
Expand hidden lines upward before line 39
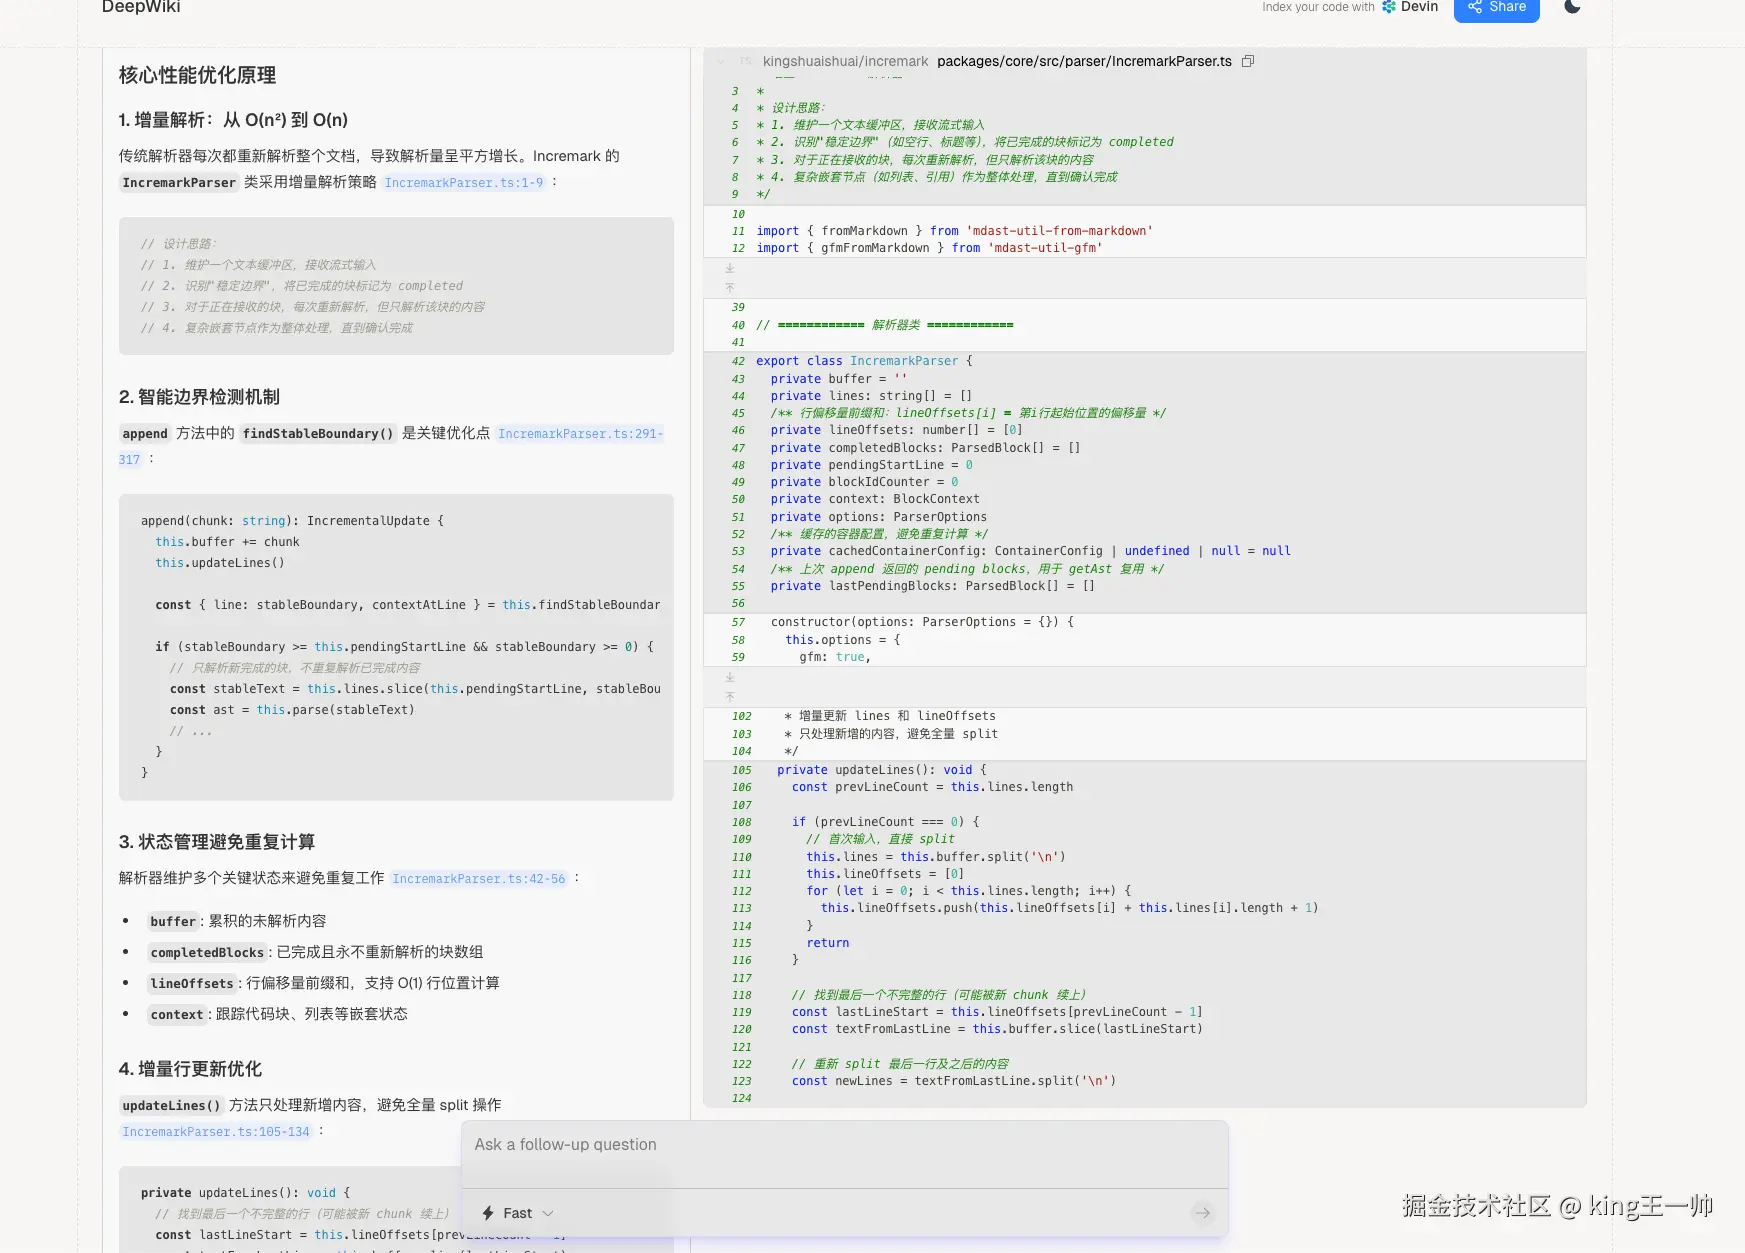click(730, 287)
